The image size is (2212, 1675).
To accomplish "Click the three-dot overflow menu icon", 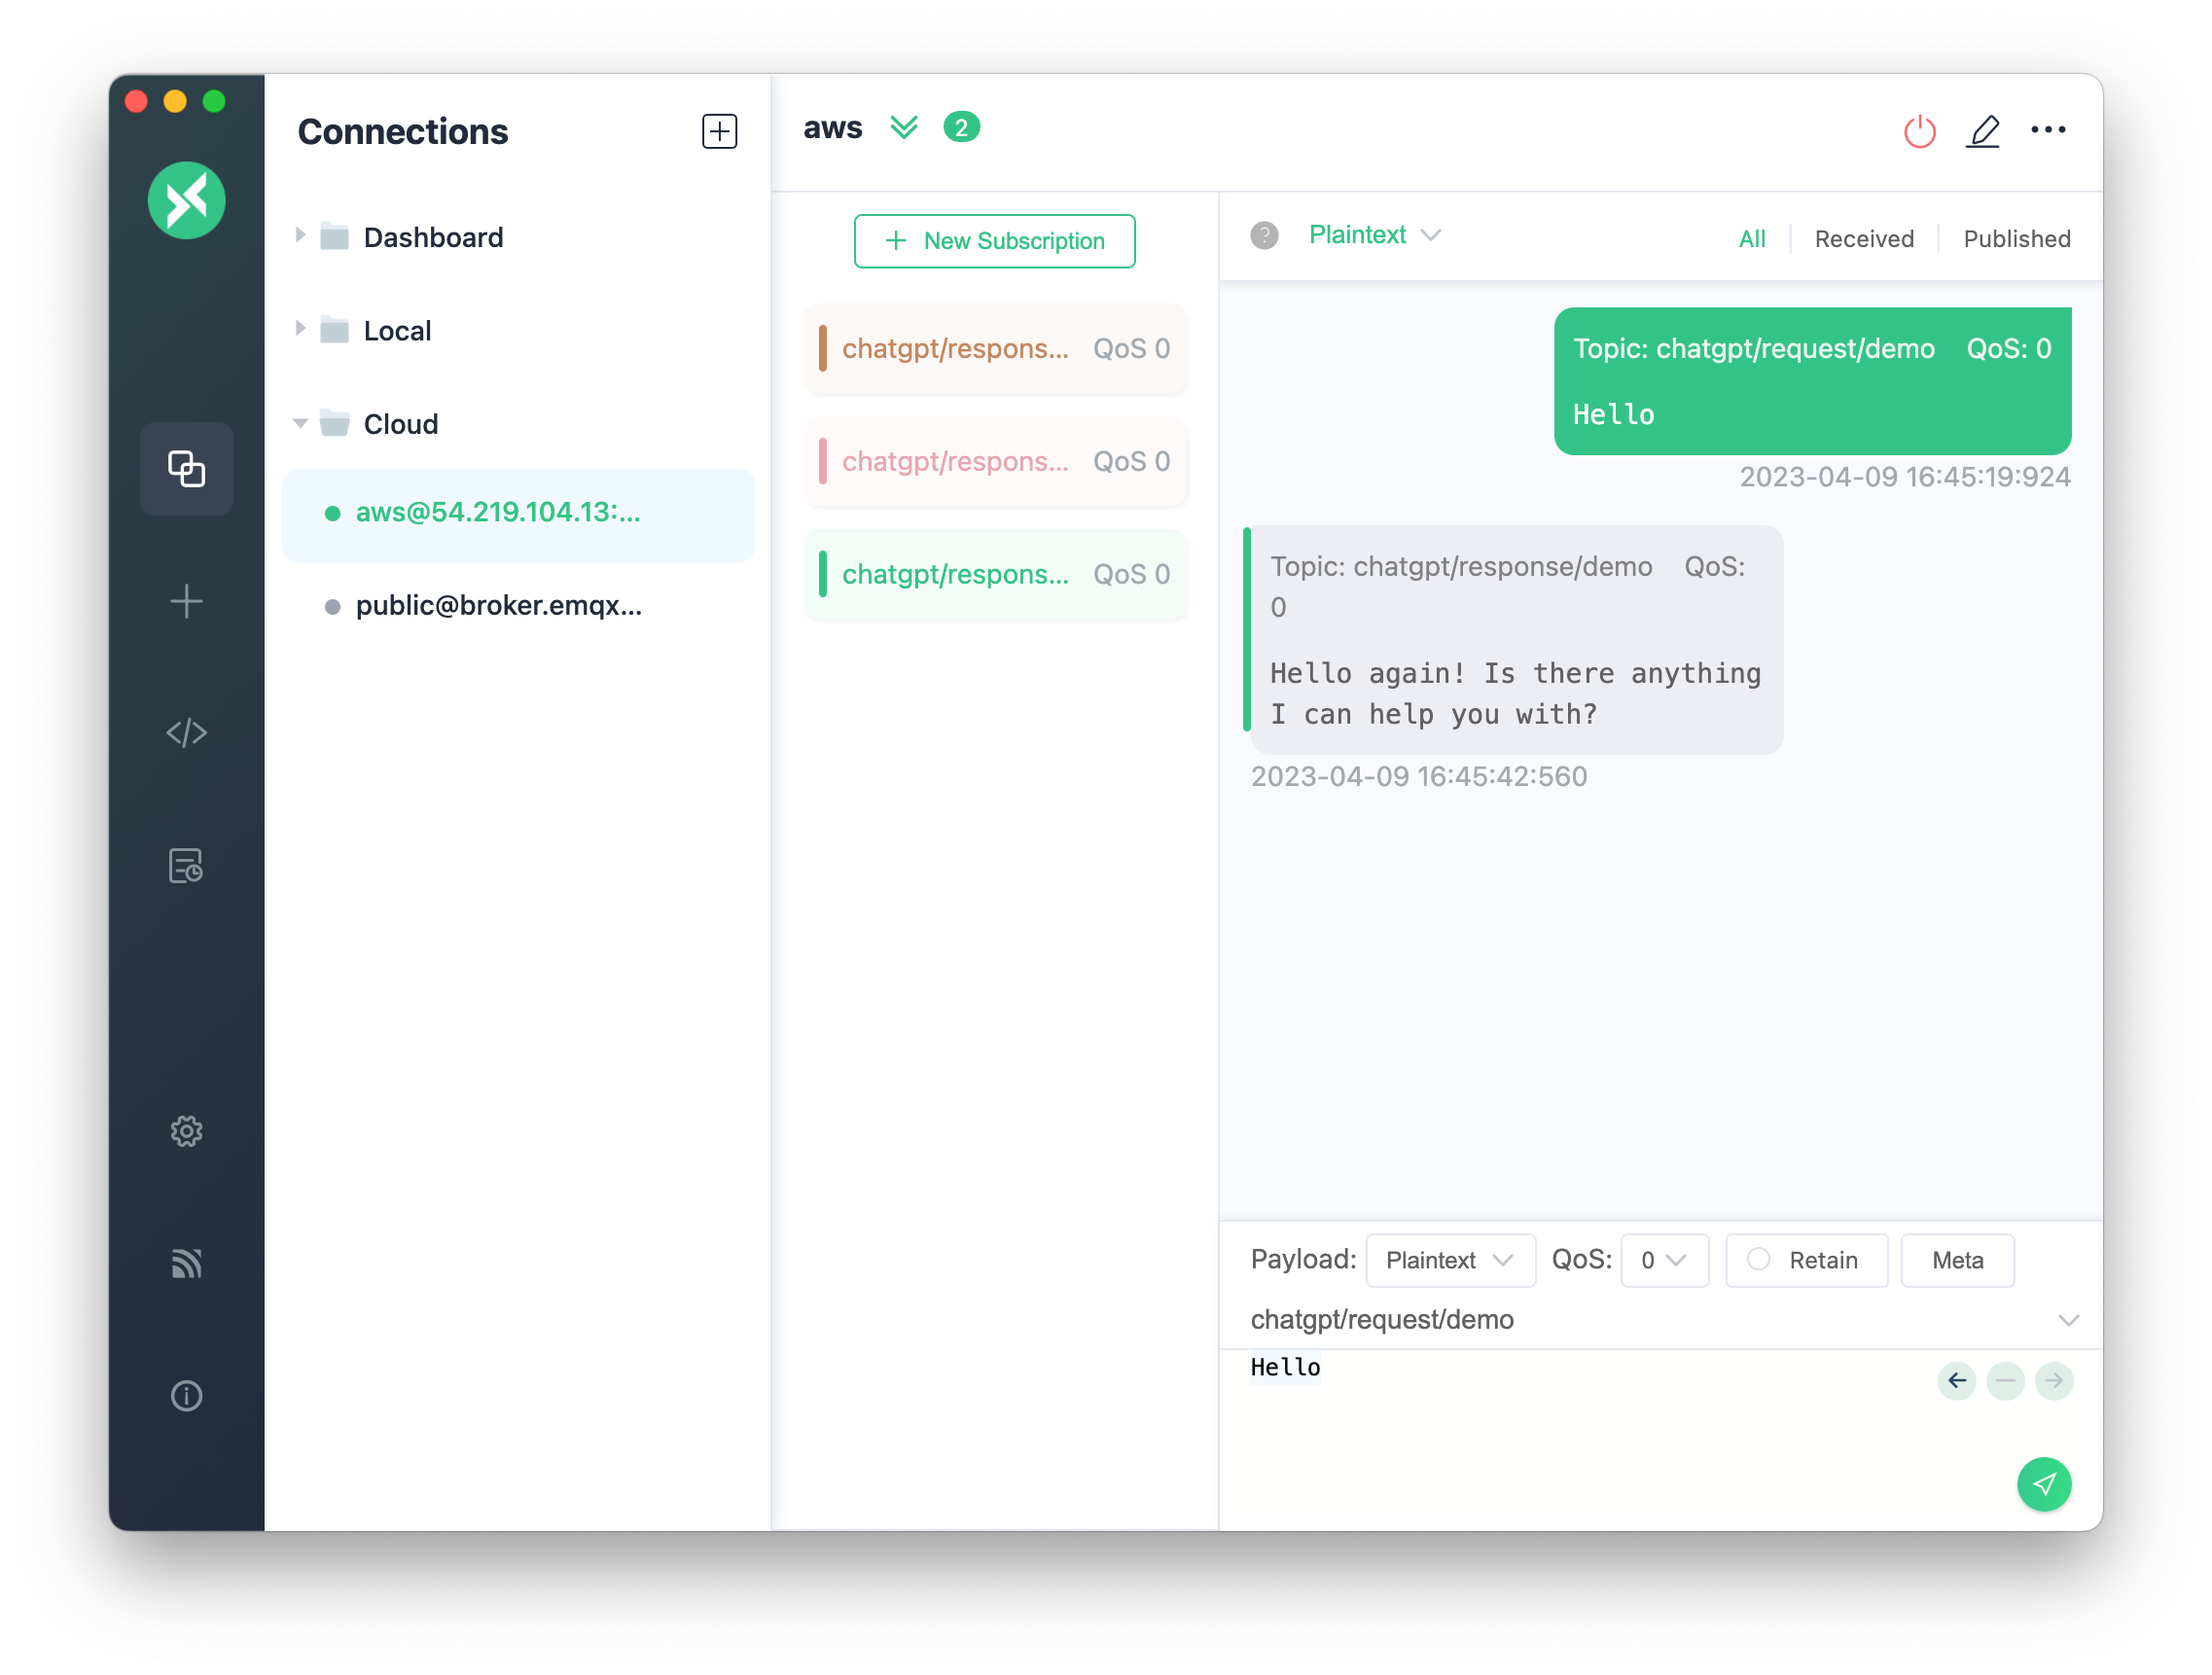I will point(2047,128).
